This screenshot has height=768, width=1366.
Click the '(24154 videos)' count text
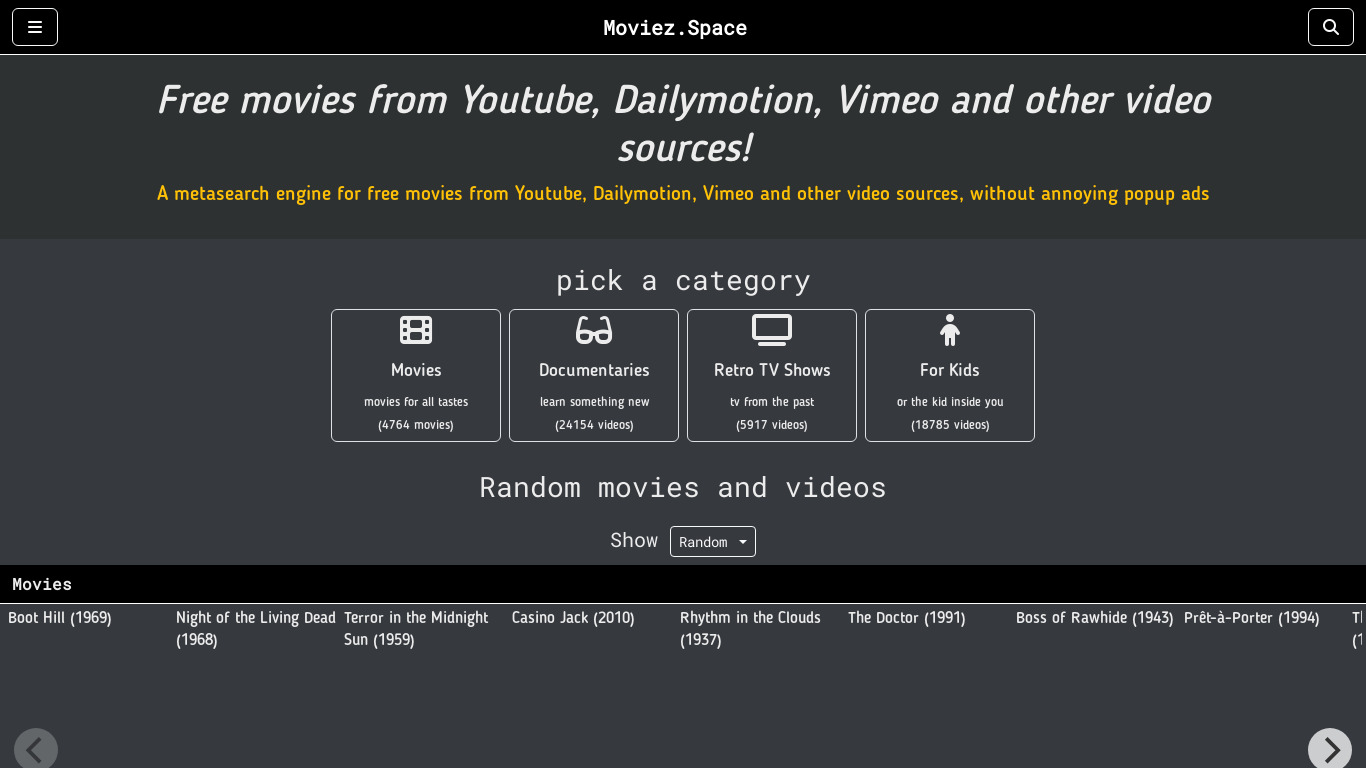click(x=594, y=425)
